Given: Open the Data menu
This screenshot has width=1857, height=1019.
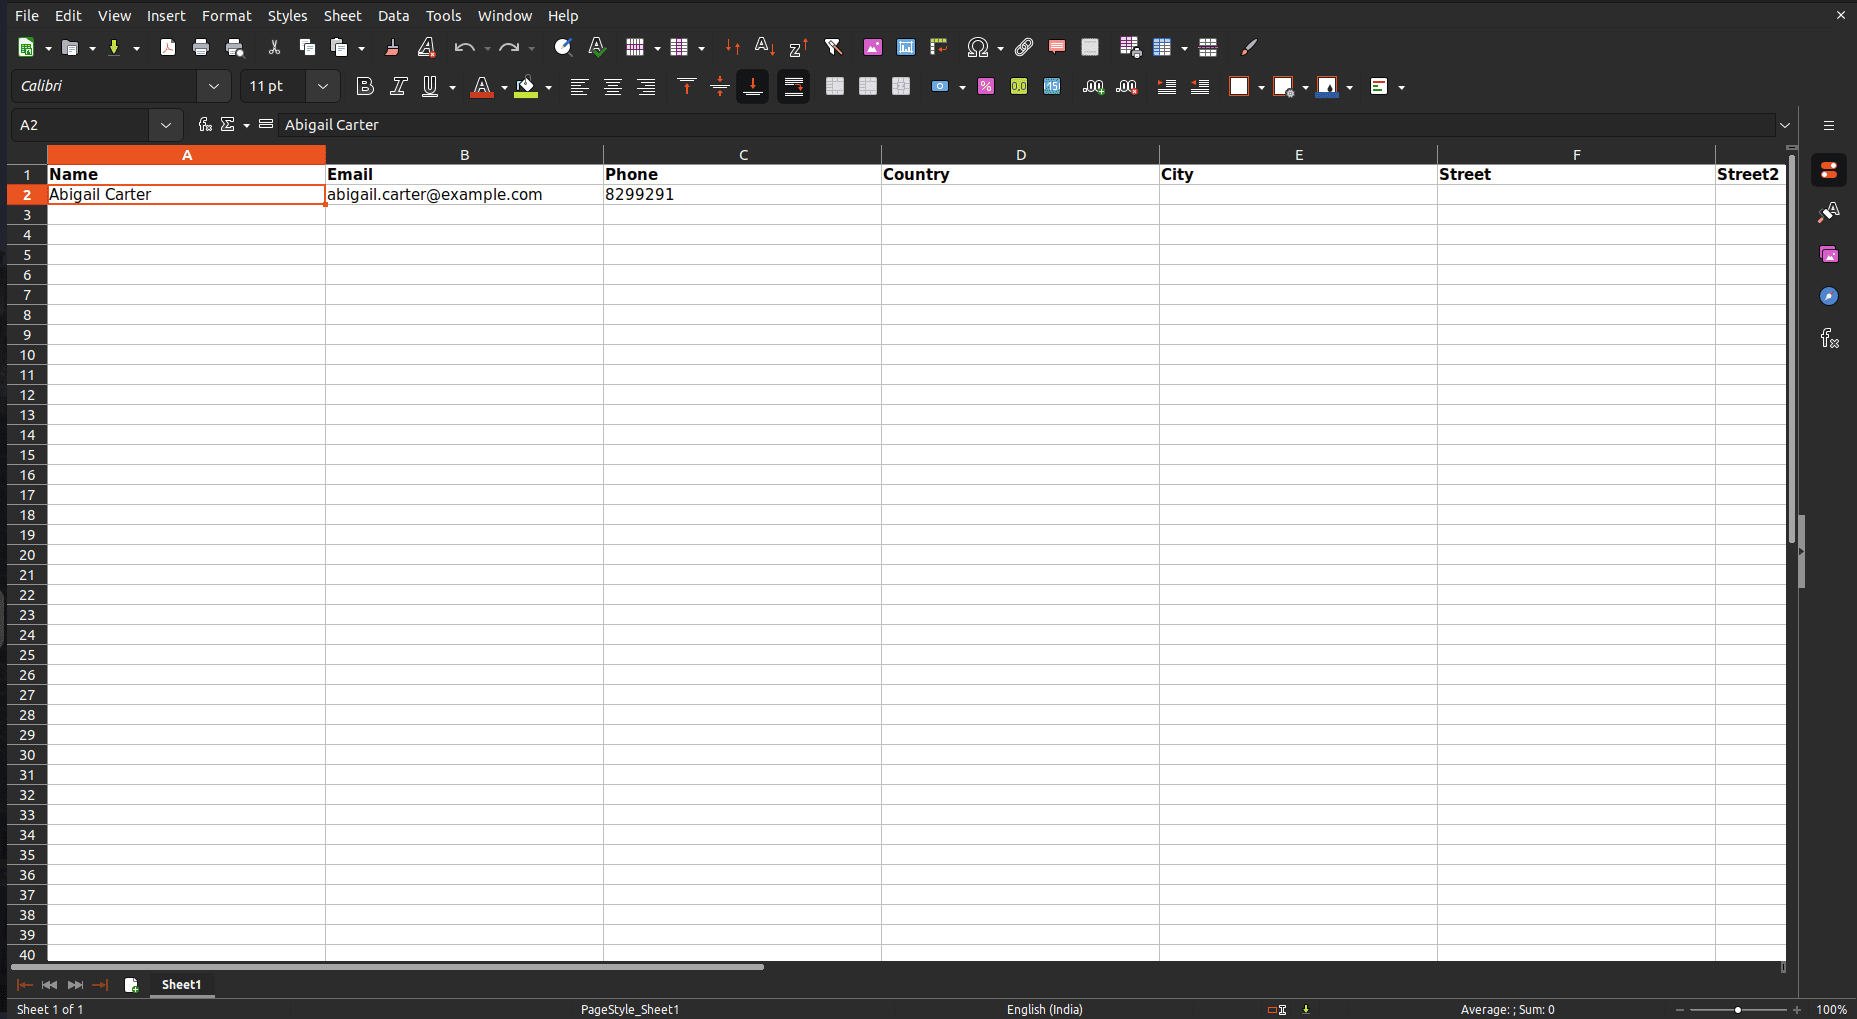Looking at the screenshot, I should 394,15.
